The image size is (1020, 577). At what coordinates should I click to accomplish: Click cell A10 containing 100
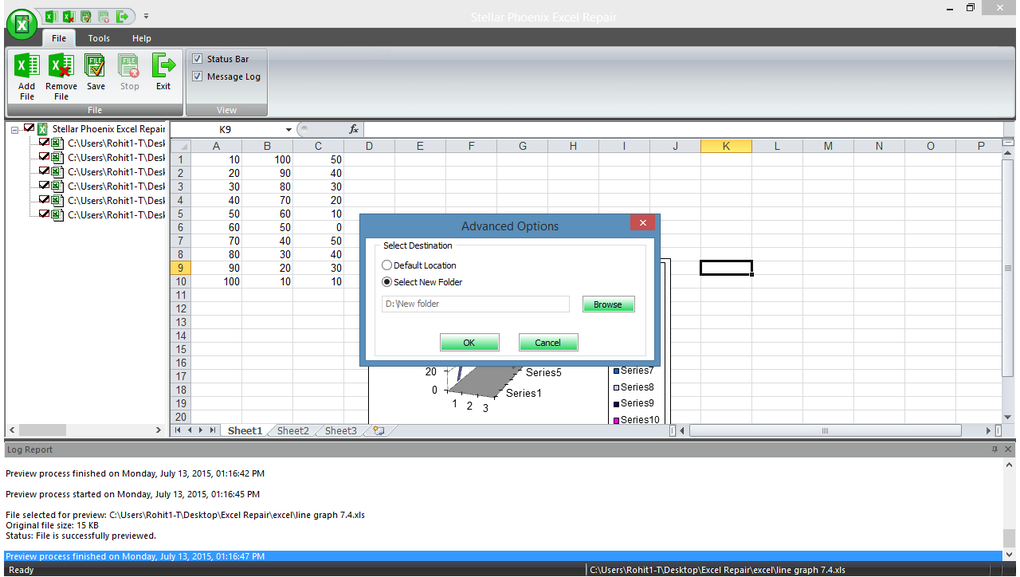click(216, 282)
